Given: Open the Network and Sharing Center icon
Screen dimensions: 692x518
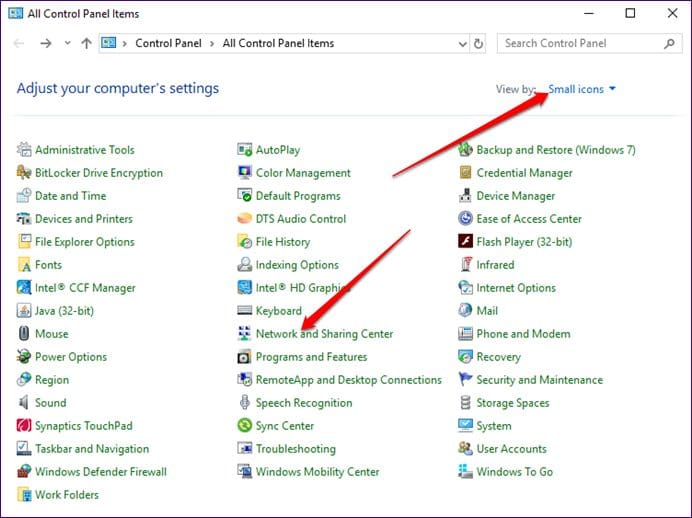Looking at the screenshot, I should click(x=244, y=334).
